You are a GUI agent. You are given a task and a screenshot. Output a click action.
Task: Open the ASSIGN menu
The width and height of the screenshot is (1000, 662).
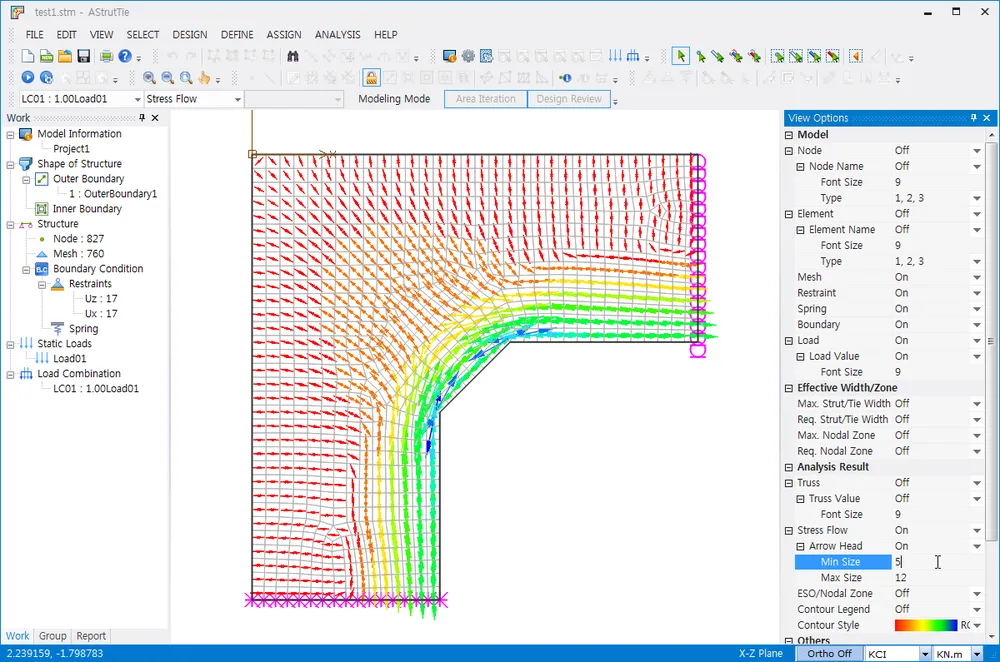tap(284, 34)
